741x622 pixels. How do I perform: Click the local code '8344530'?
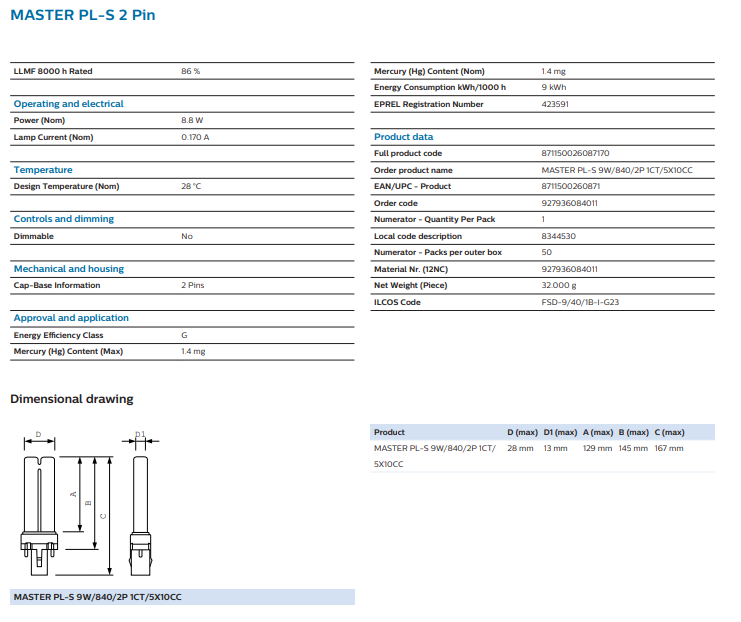(559, 236)
